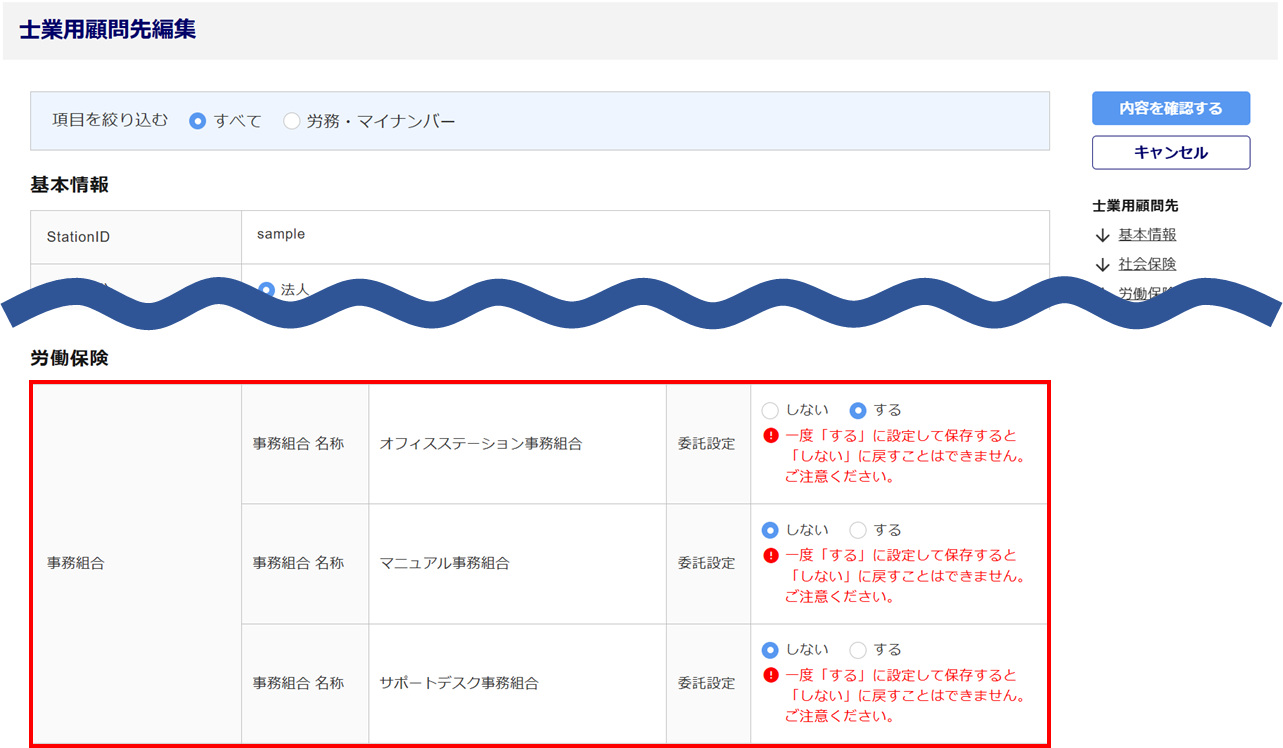
Task: Set サポートデスク事務組合 委託設定 to する
Action: [x=858, y=650]
